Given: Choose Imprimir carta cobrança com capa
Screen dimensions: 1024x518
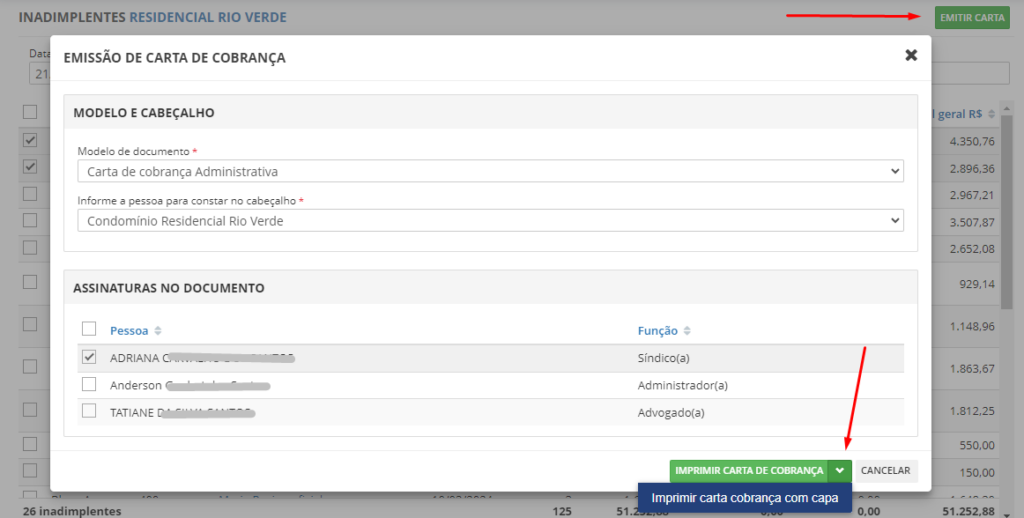Looking at the screenshot, I should (744, 498).
